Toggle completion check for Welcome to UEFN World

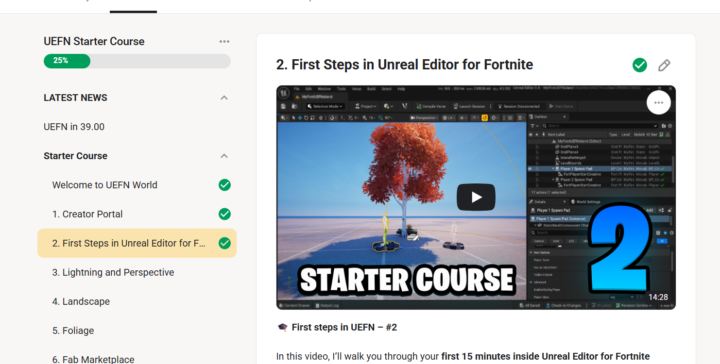tap(225, 185)
